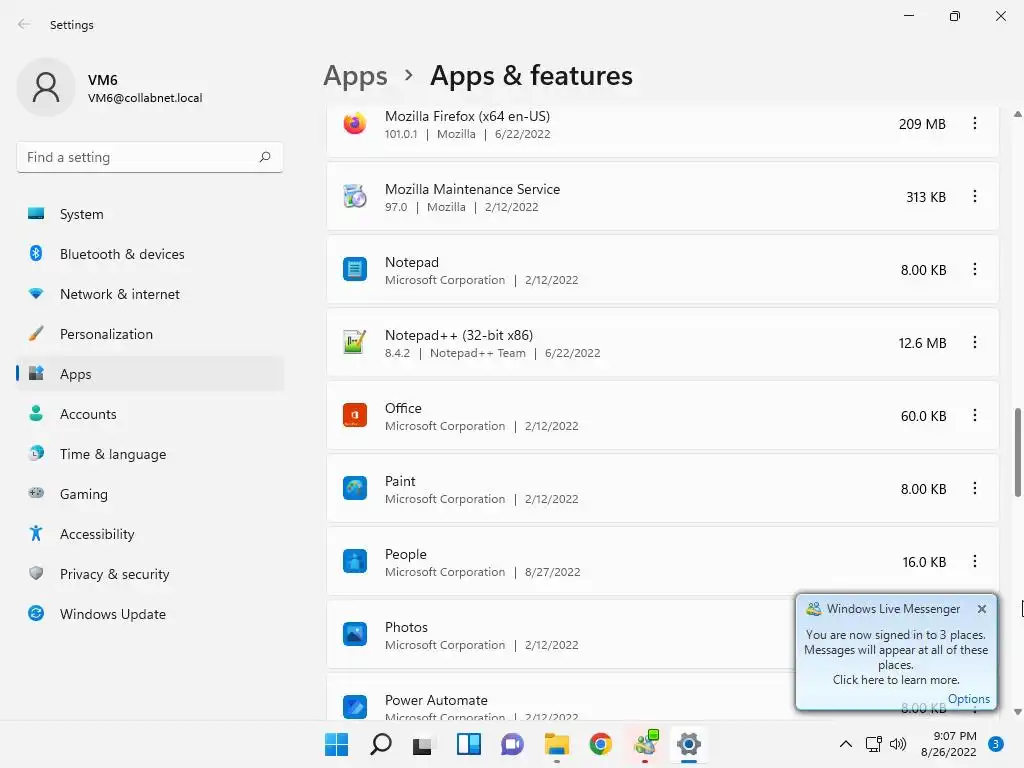Viewport: 1024px width, 768px height.
Task: Click the Mozilla Maintenance Service icon
Action: click(x=355, y=197)
